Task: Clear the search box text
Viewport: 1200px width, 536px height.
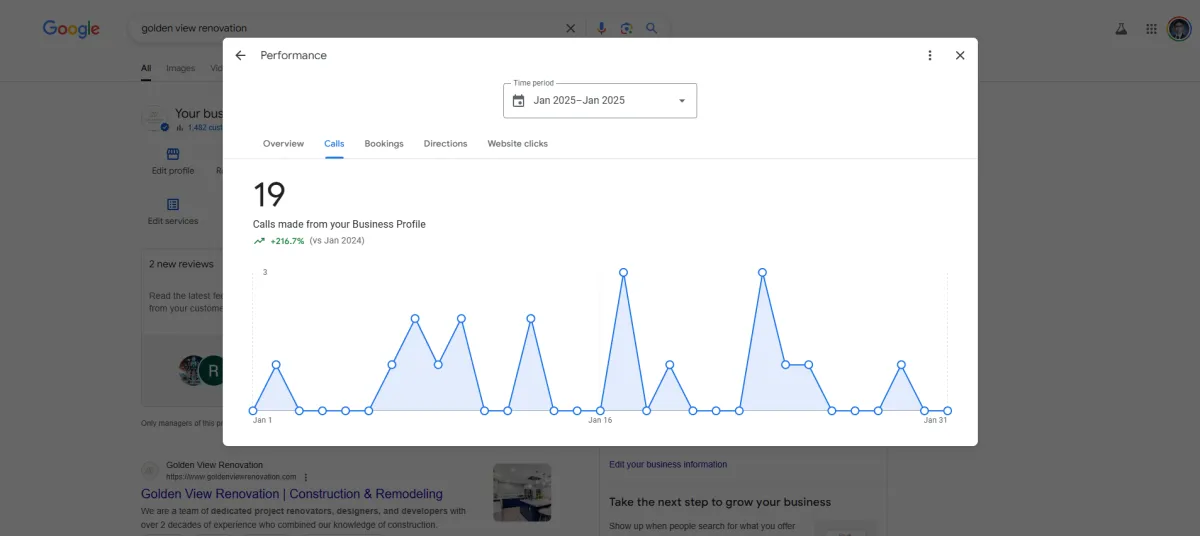Action: pos(571,28)
